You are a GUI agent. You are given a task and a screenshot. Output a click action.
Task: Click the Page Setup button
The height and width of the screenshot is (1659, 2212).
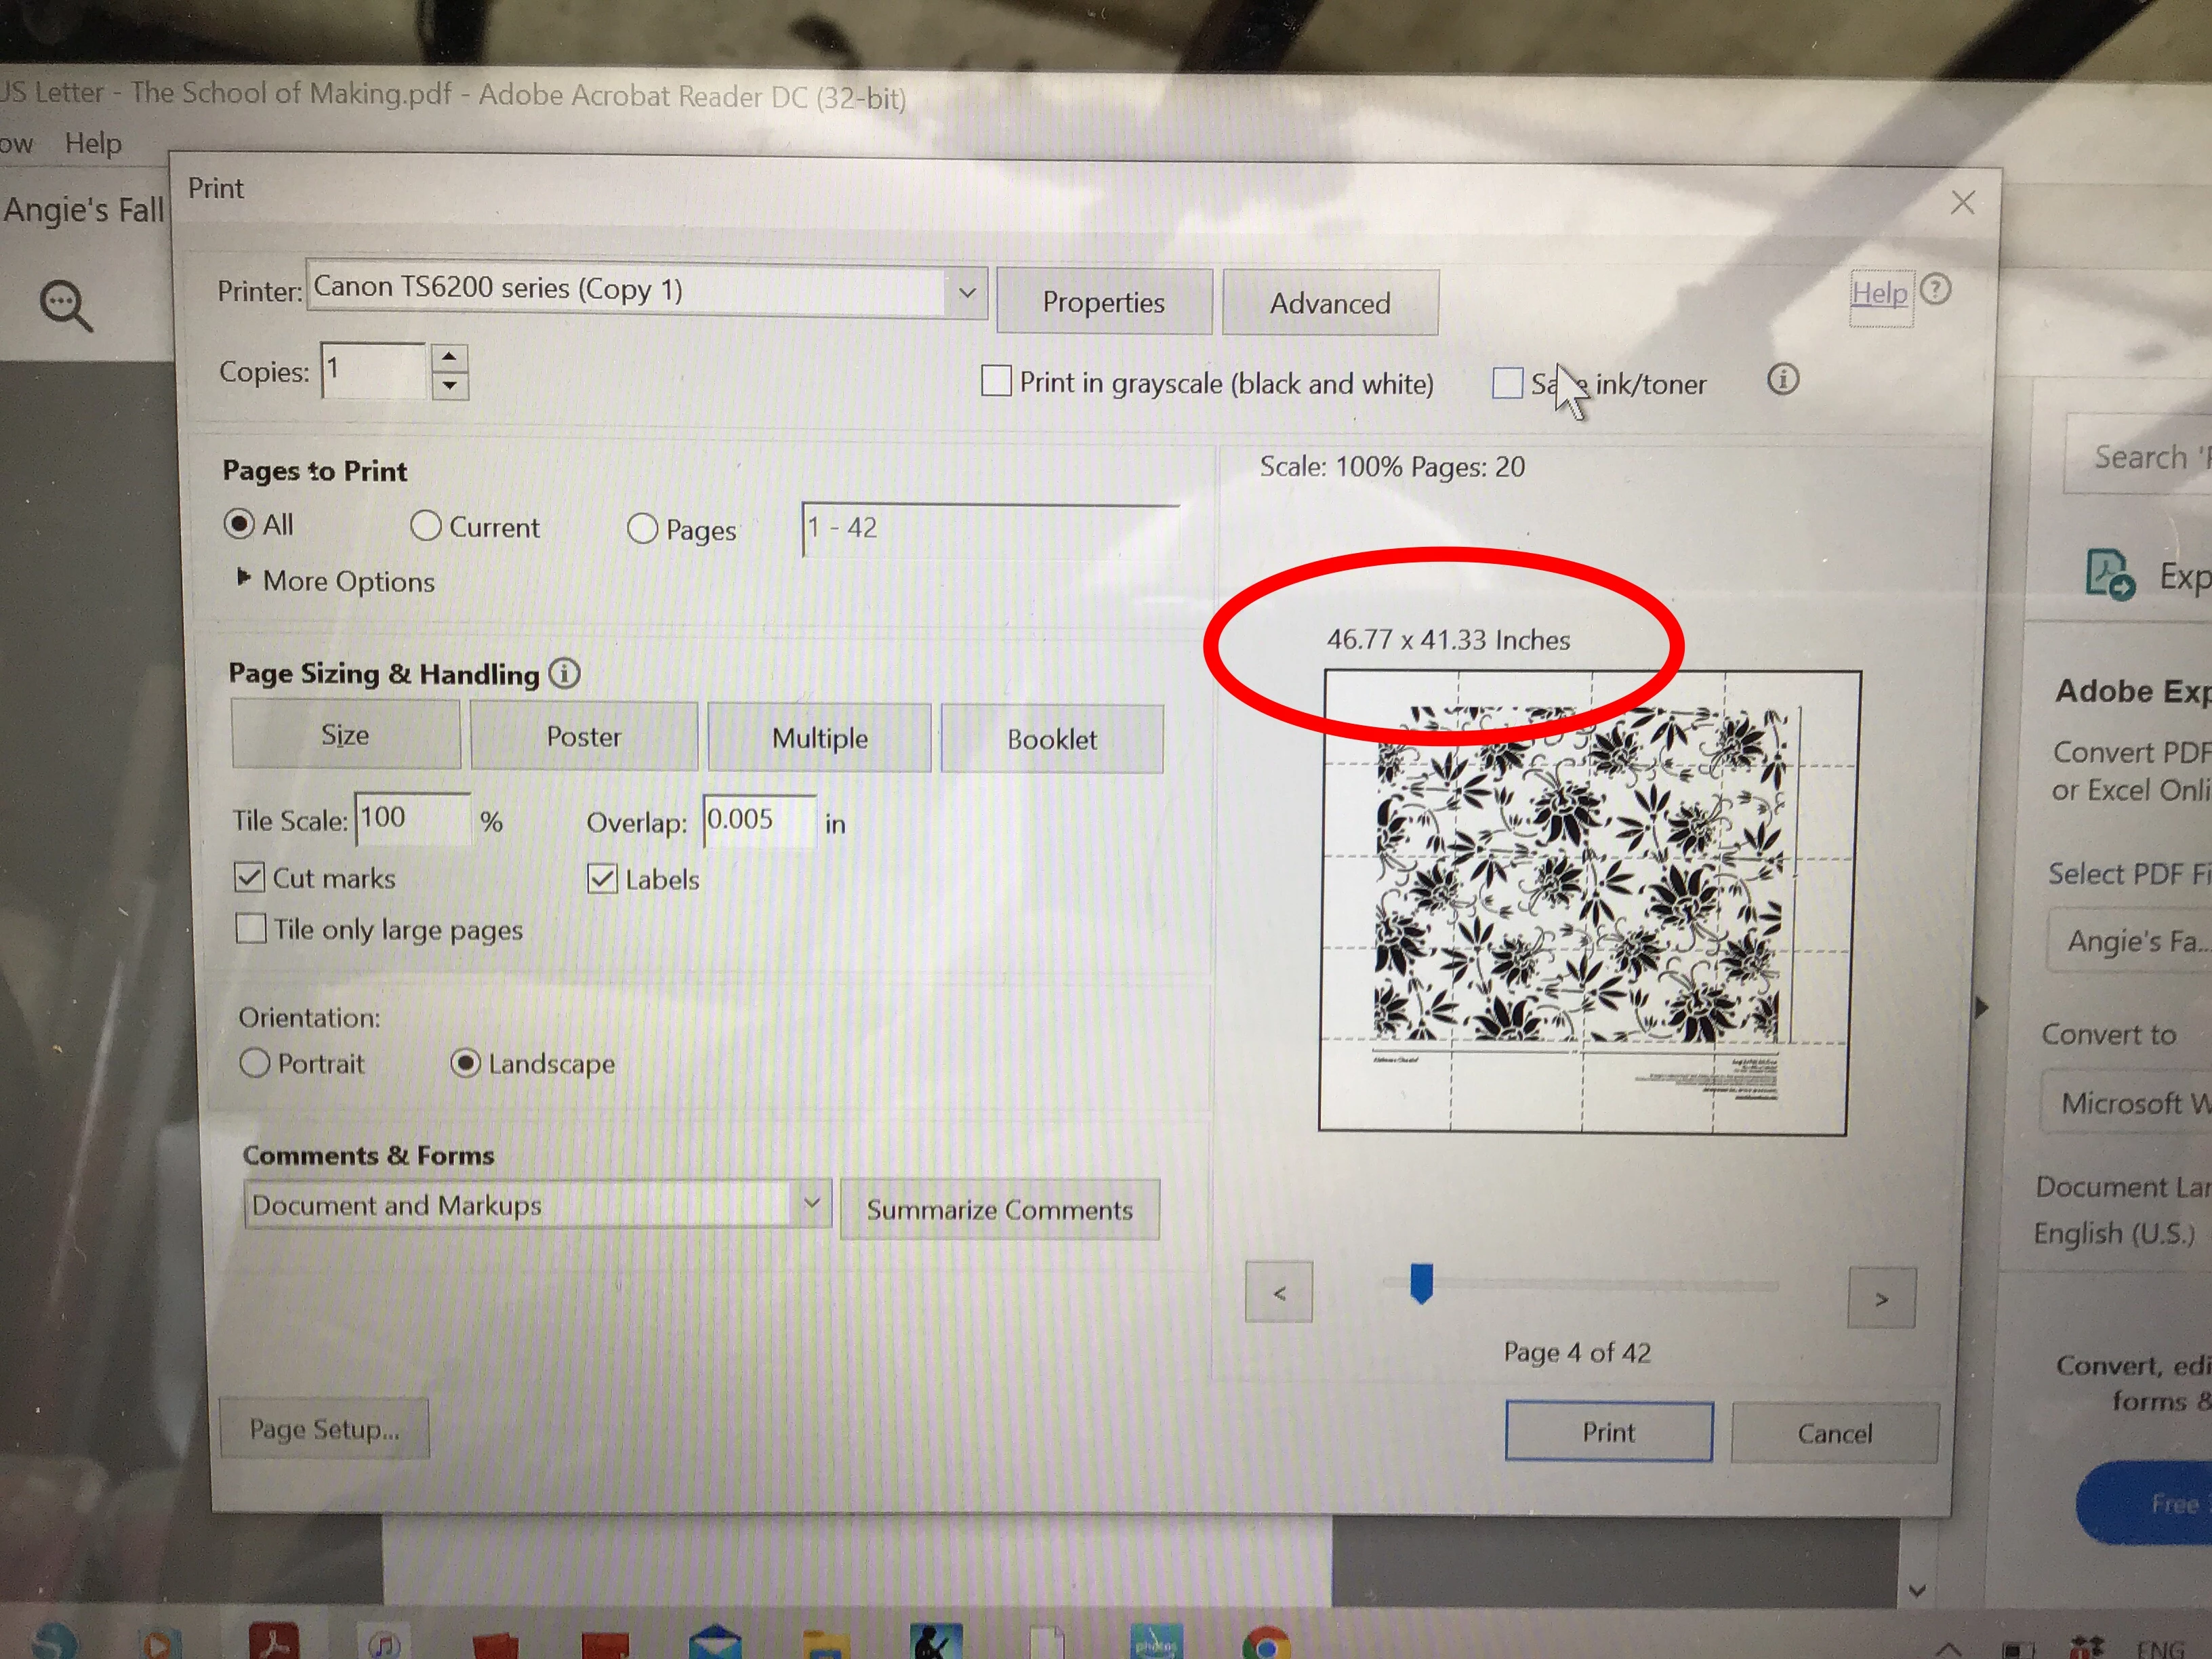click(x=324, y=1429)
